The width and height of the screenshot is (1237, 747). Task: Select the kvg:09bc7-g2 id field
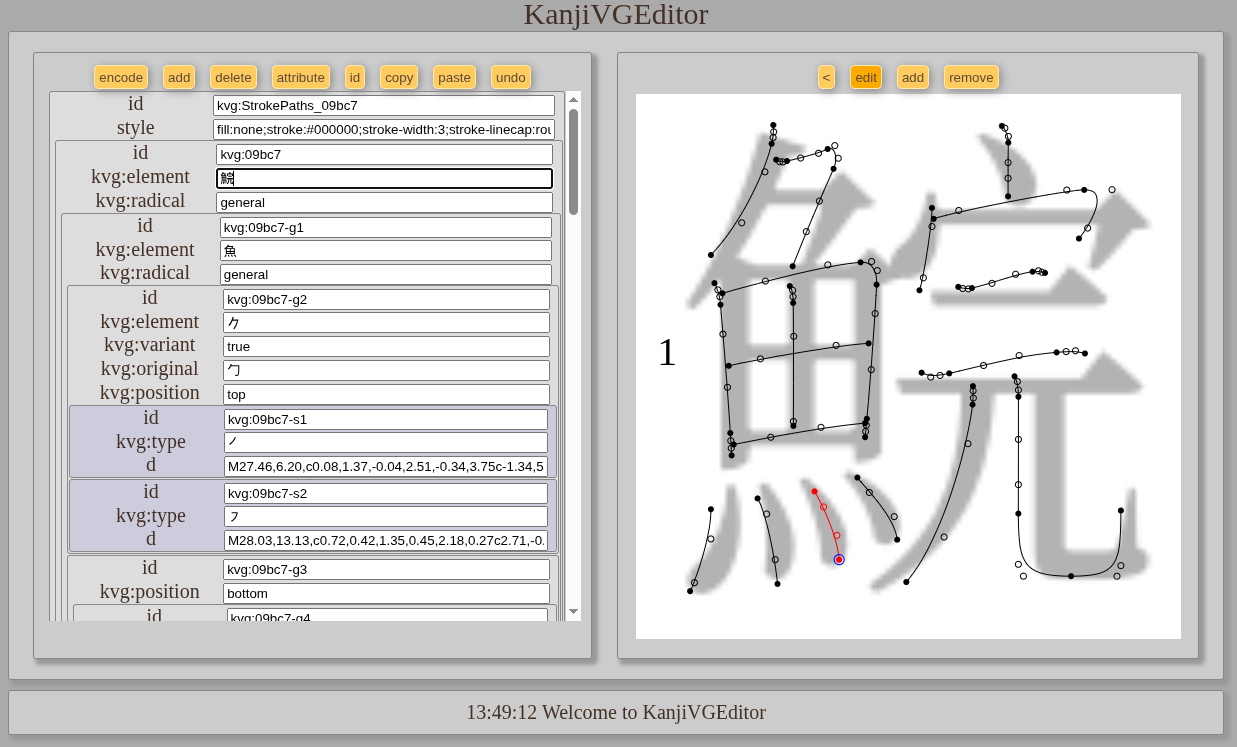[x=386, y=299]
